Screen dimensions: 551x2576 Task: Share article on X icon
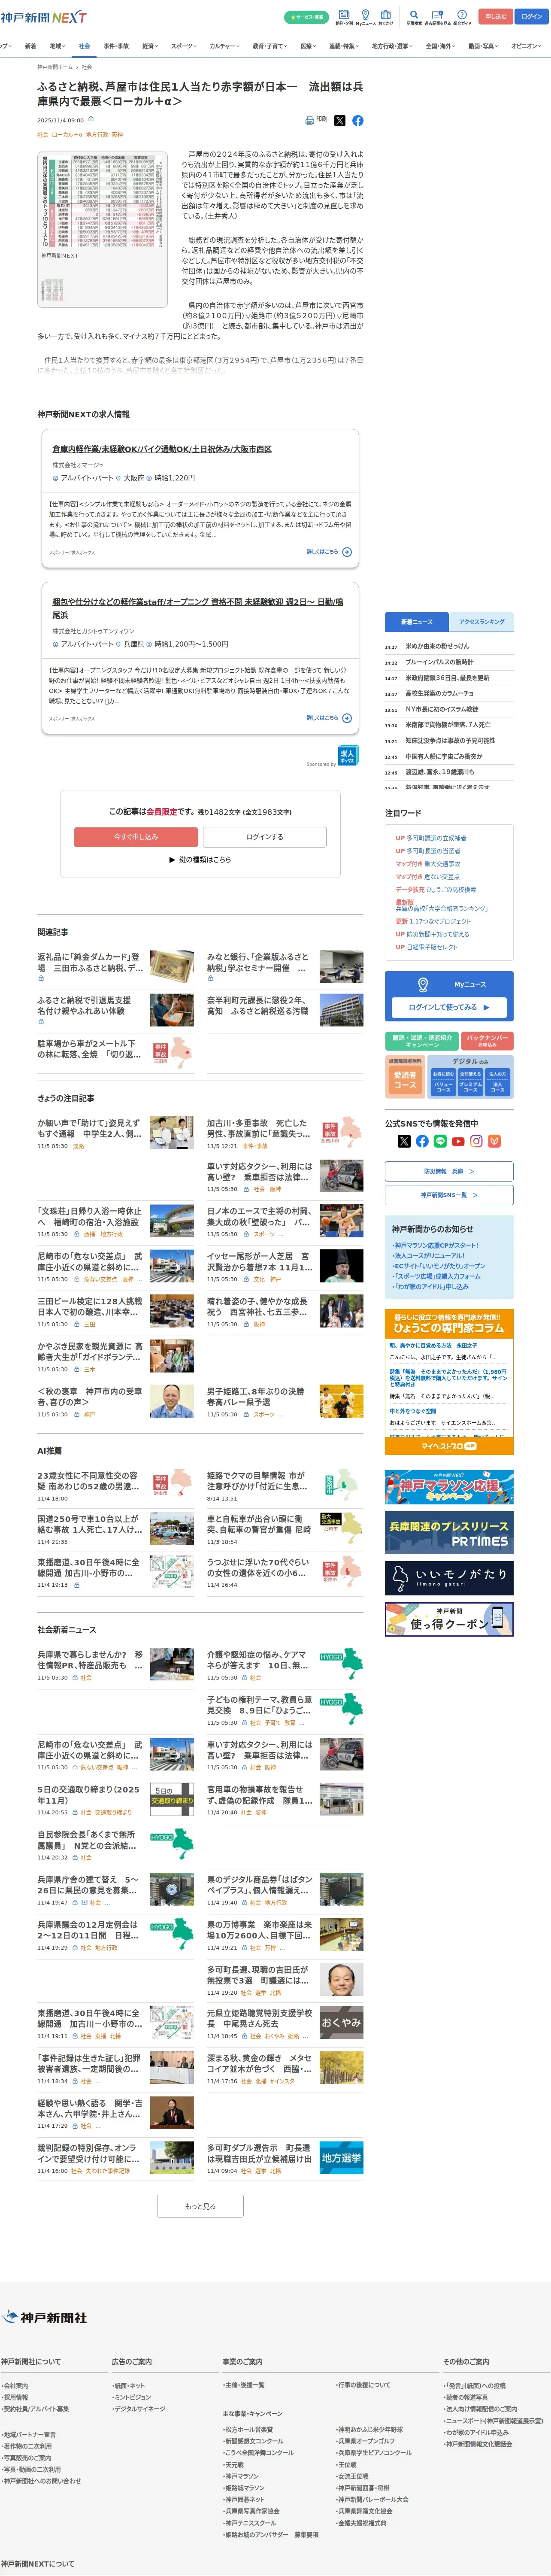pyautogui.click(x=340, y=120)
